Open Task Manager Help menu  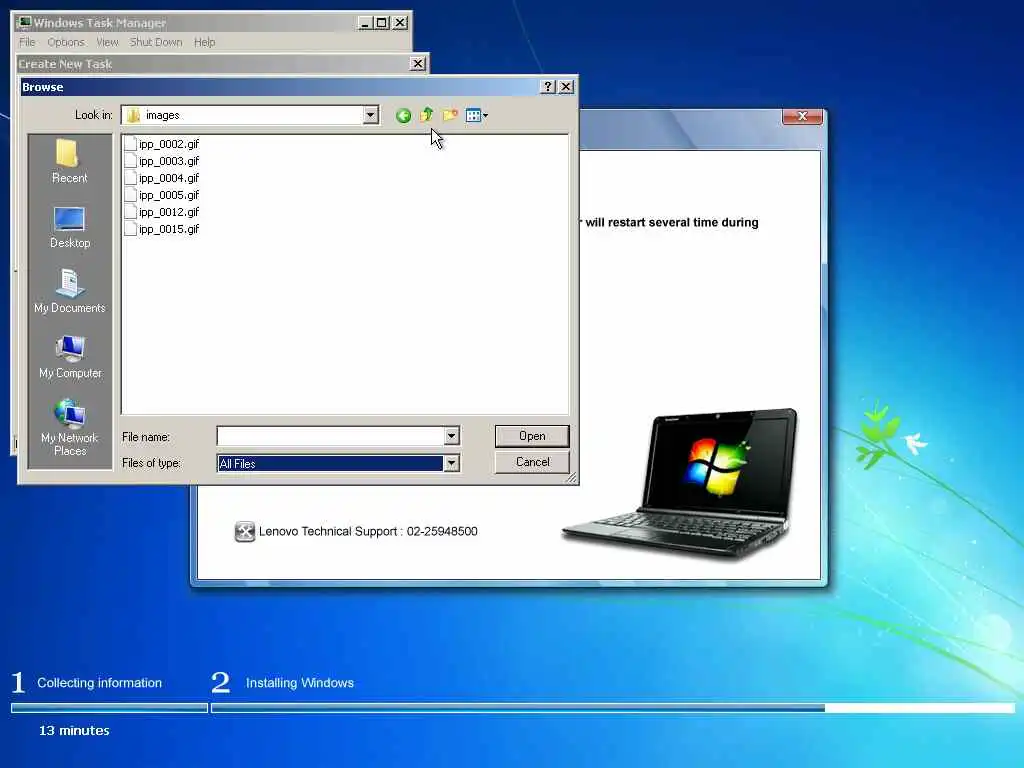click(204, 42)
